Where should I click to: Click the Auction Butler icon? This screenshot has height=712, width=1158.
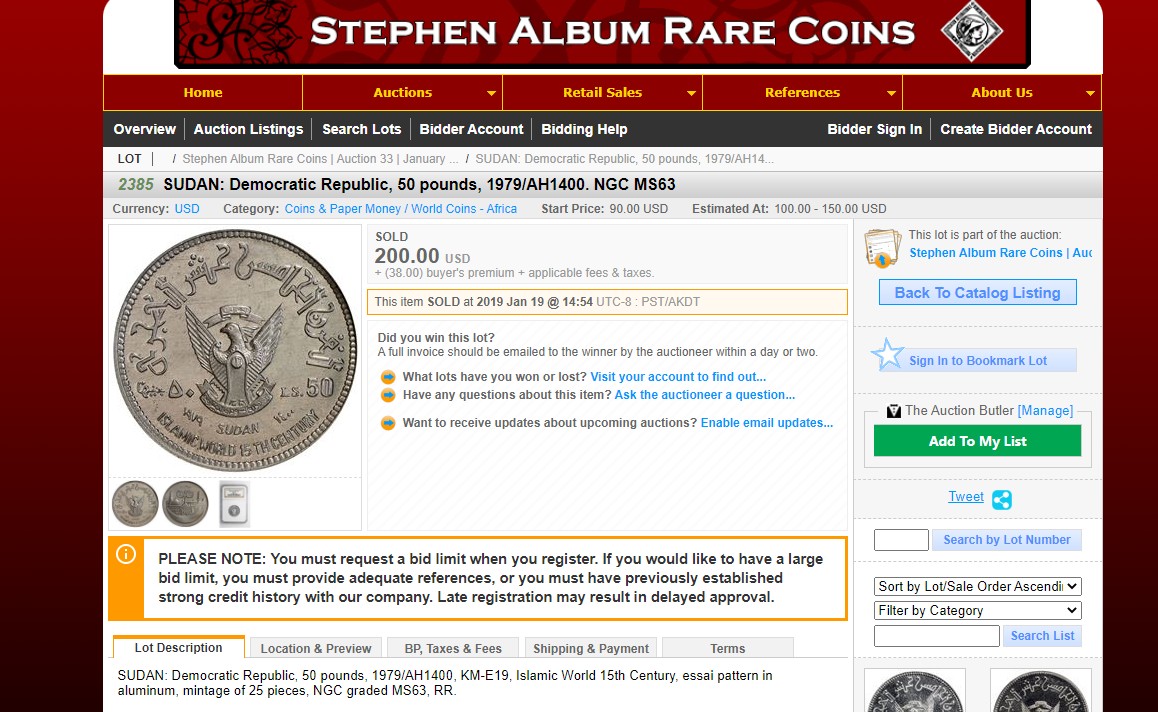894,411
